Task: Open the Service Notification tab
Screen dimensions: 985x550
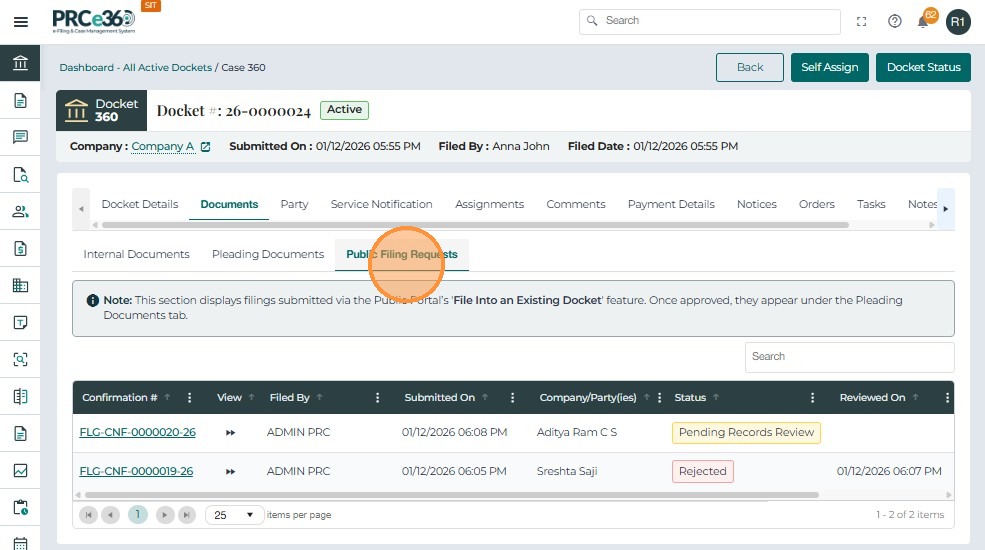Action: click(381, 204)
